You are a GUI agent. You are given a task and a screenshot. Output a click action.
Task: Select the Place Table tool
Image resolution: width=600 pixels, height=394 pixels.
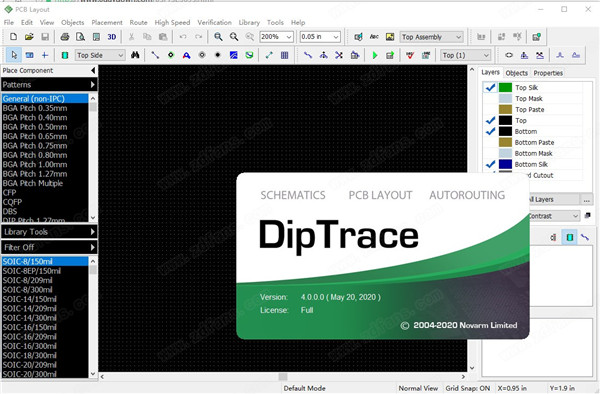285,55
